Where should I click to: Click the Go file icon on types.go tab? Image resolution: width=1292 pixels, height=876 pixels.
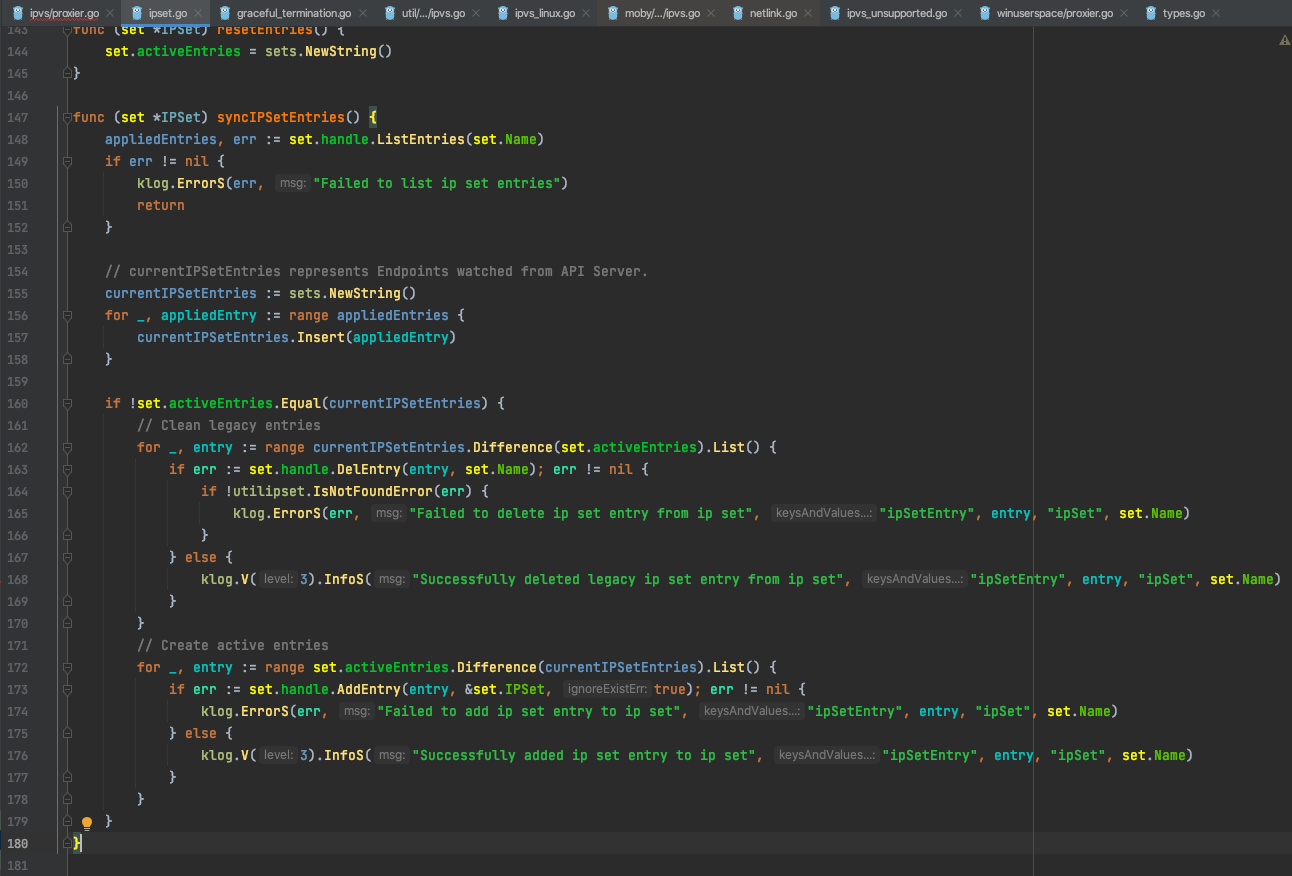point(1151,13)
